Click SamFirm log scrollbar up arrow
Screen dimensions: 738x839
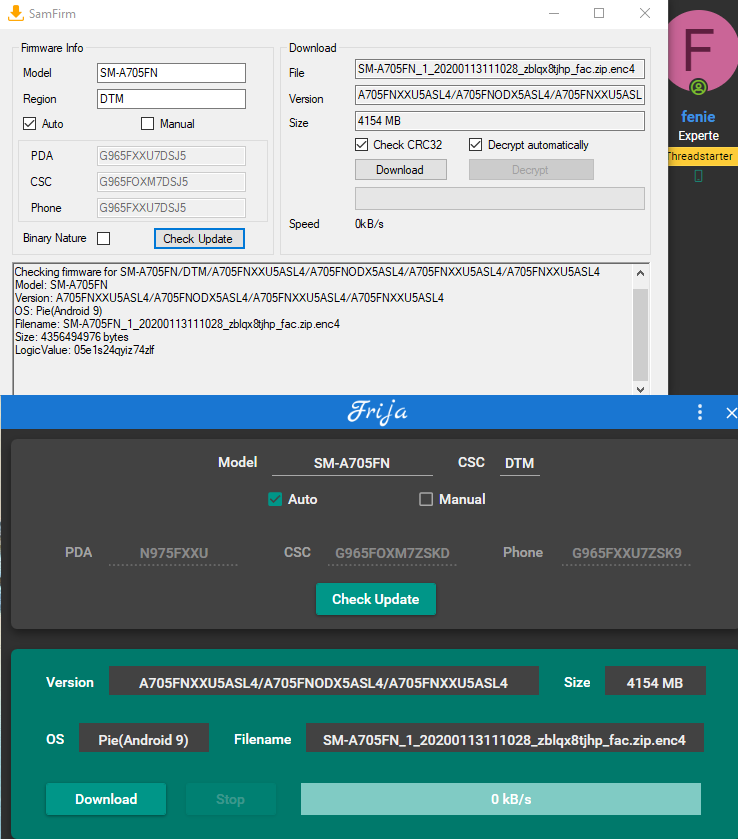[x=641, y=273]
